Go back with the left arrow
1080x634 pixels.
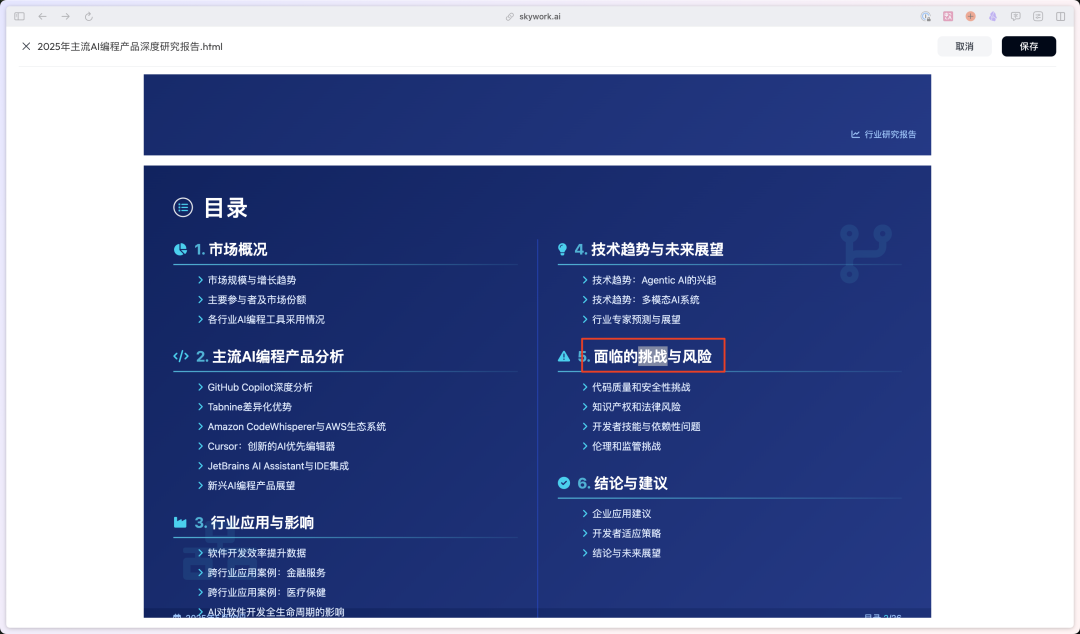pos(43,17)
